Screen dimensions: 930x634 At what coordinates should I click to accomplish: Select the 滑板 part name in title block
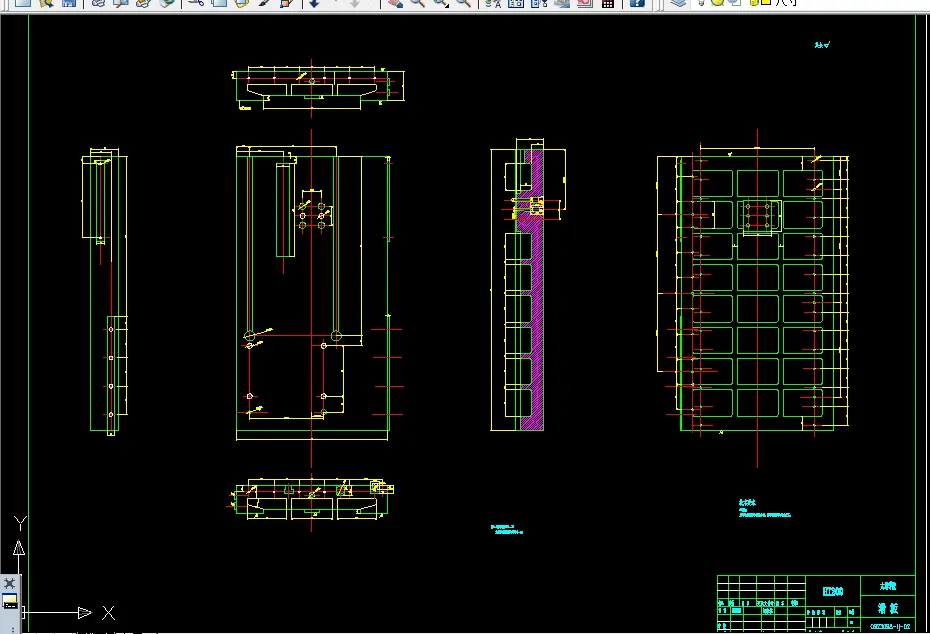(x=887, y=608)
